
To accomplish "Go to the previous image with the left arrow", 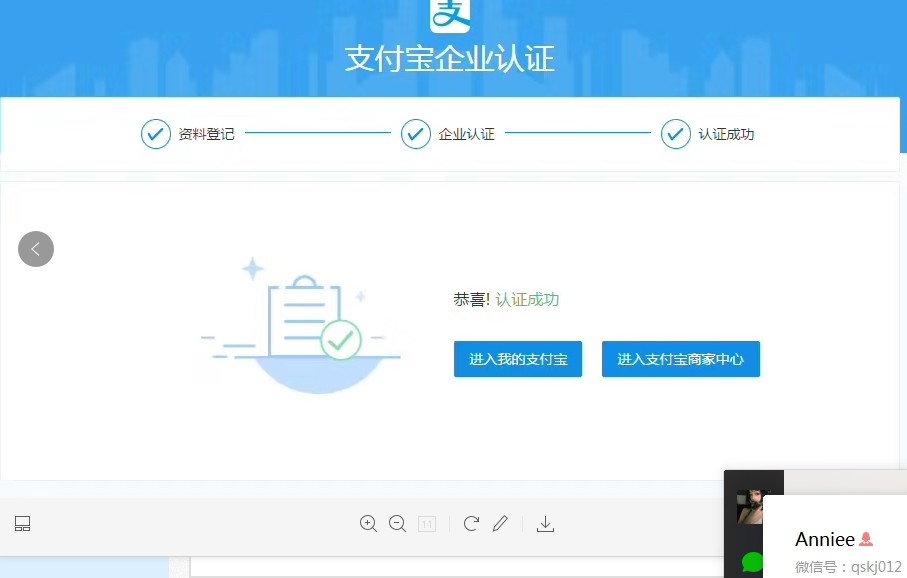I will pos(36,249).
